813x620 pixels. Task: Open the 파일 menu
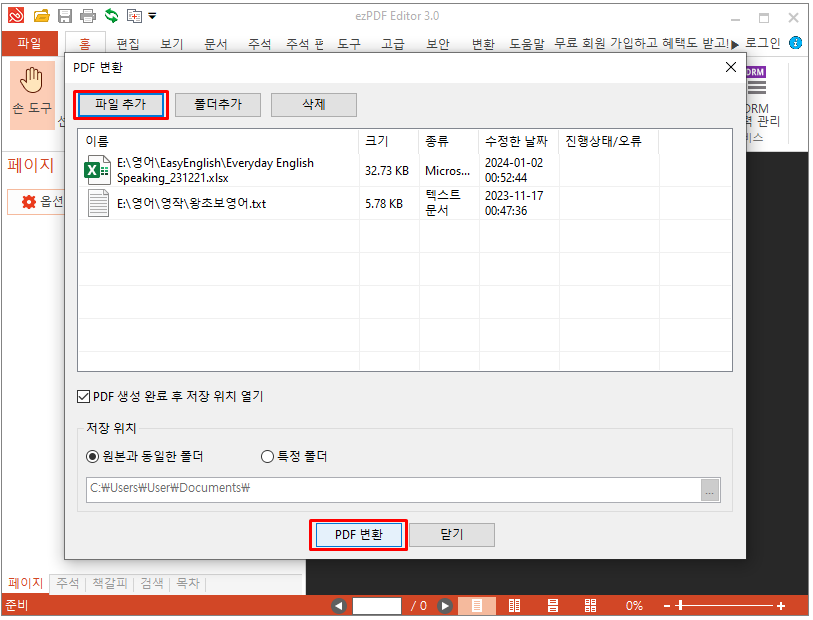pyautogui.click(x=30, y=43)
